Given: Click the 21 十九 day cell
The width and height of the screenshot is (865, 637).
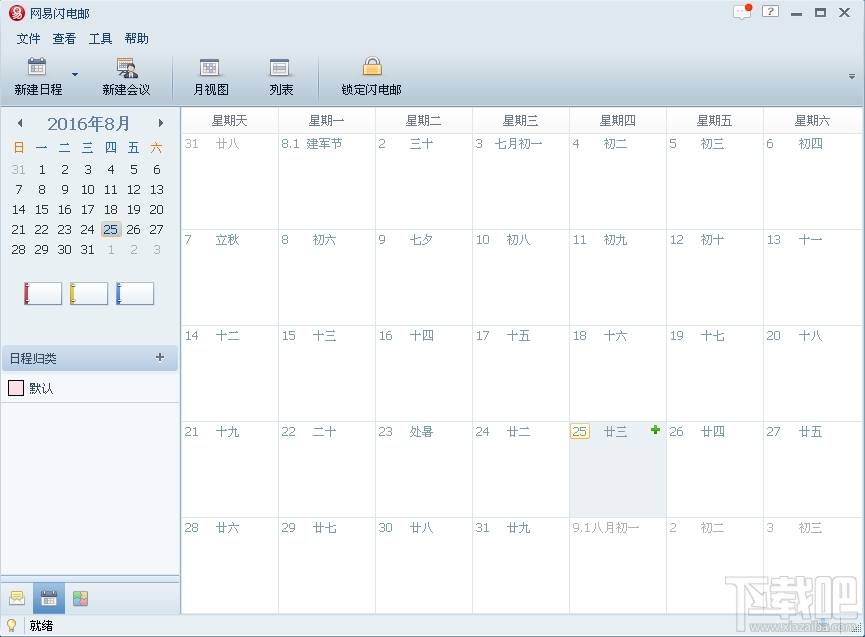Looking at the screenshot, I should pyautogui.click(x=230, y=469).
